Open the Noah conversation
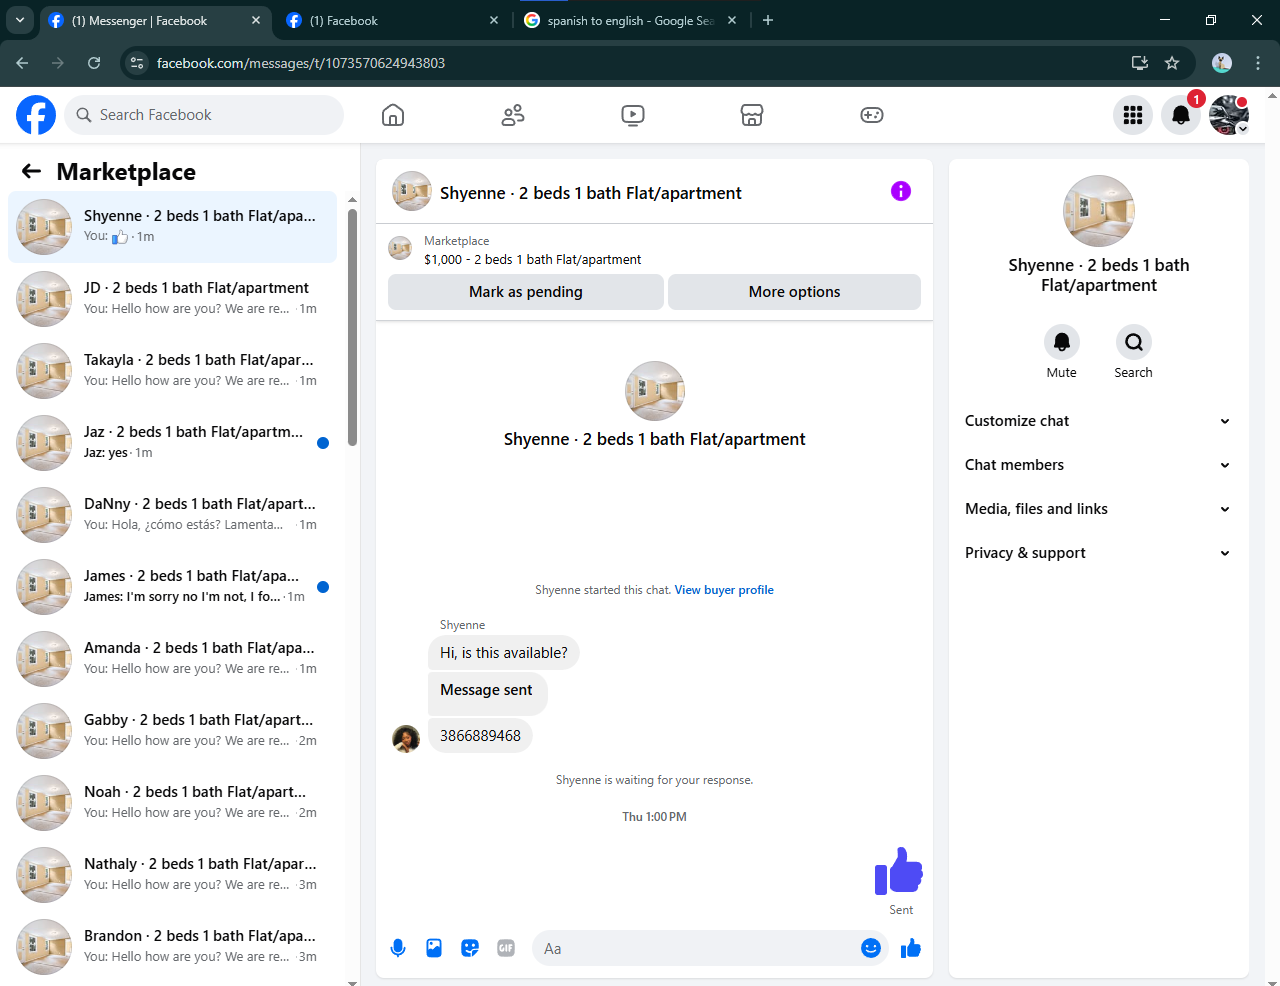This screenshot has width=1280, height=986. point(173,803)
